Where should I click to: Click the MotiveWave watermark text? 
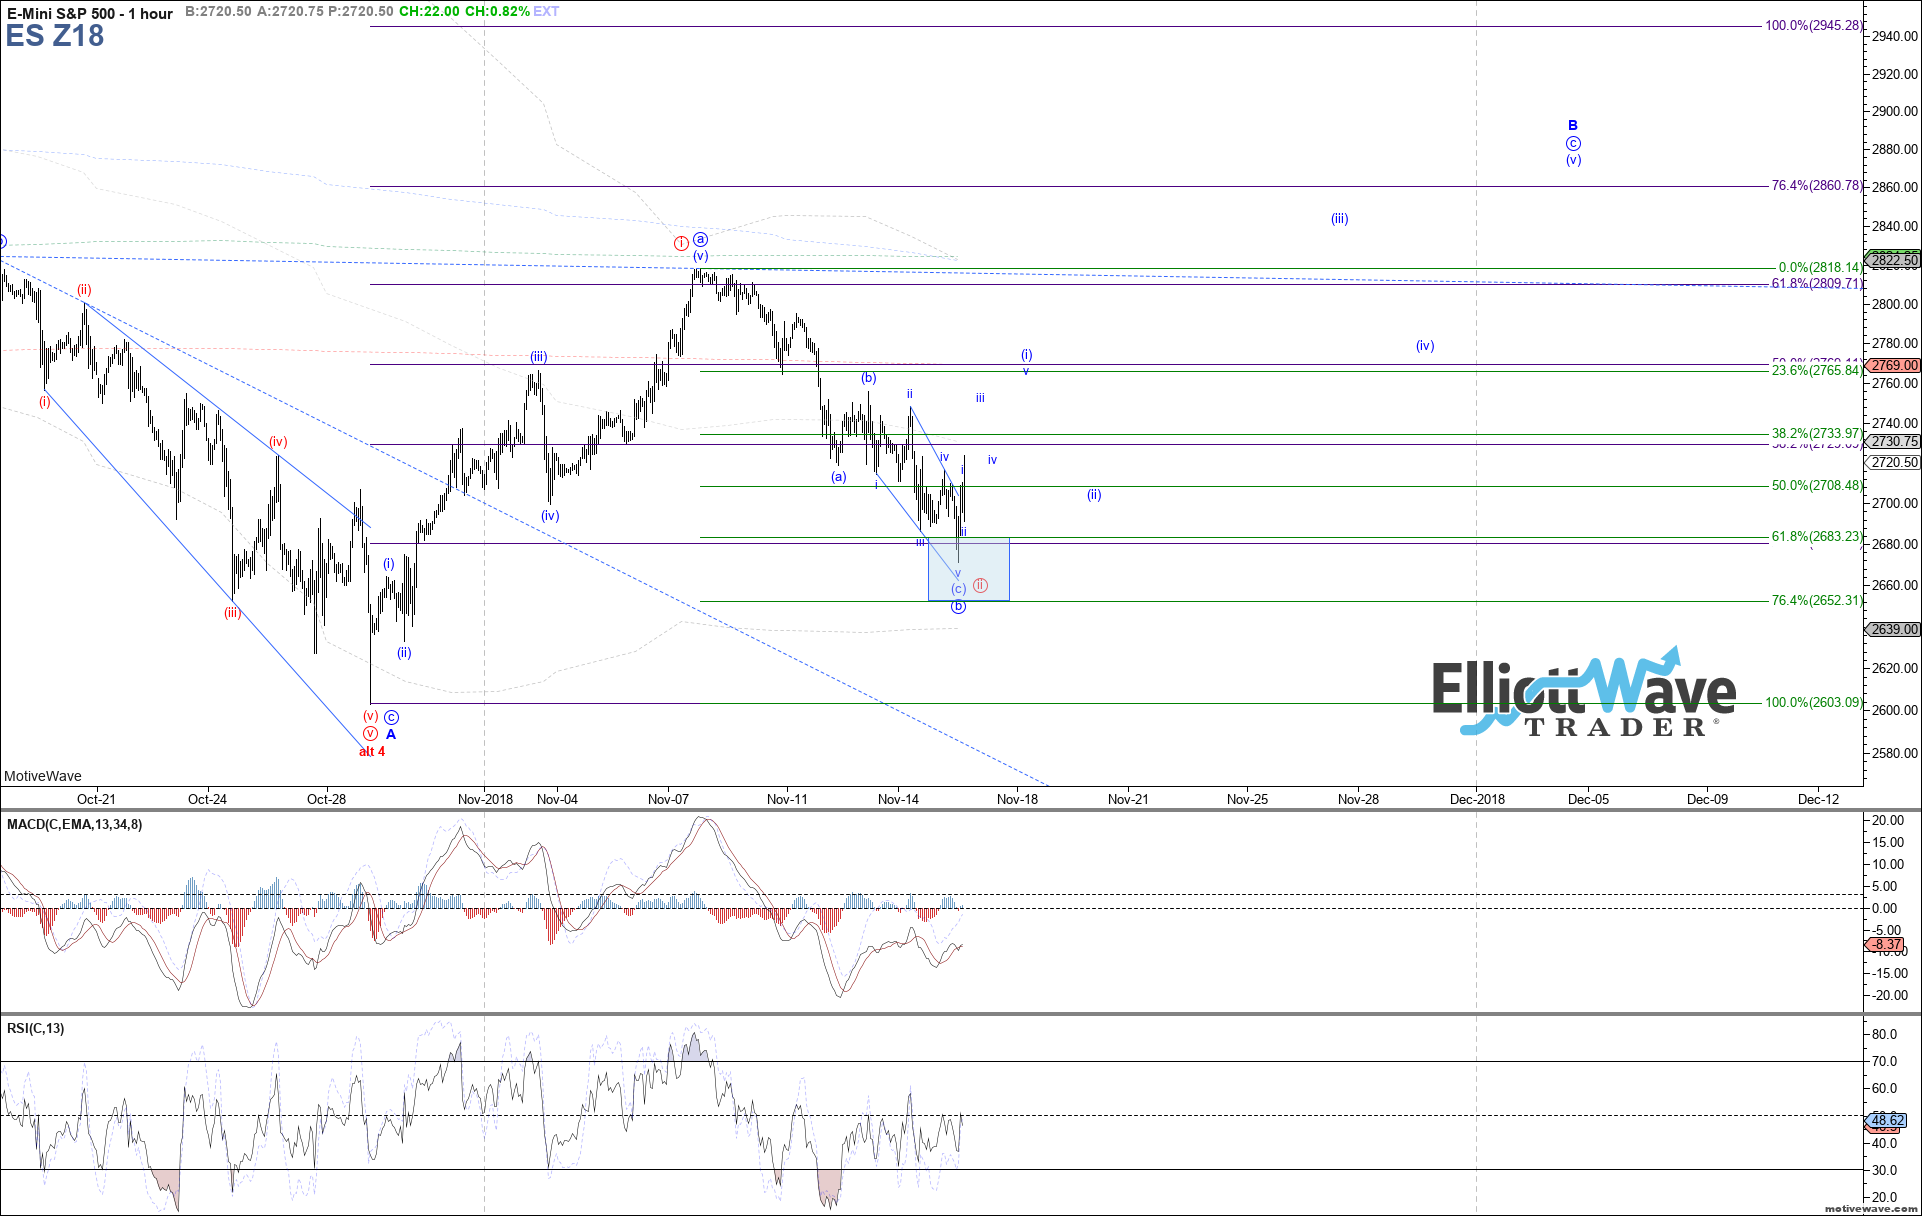tap(43, 776)
